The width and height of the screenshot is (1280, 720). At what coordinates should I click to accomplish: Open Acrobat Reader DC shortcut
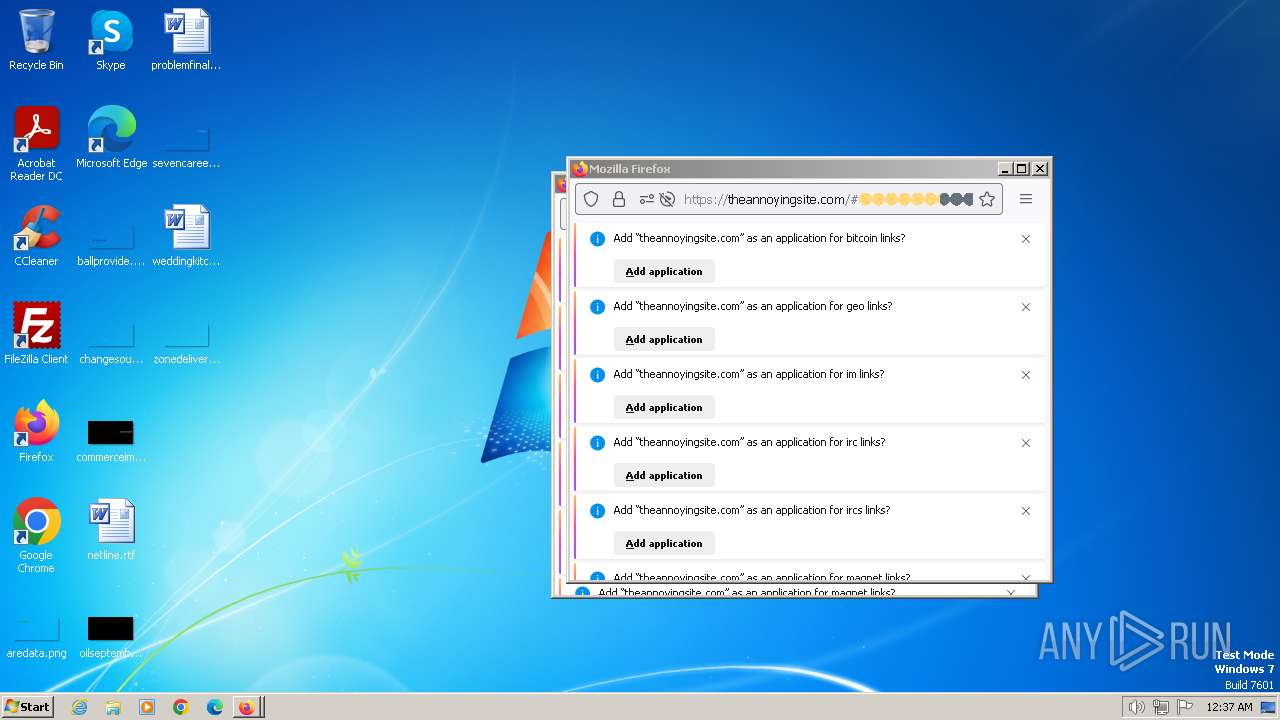click(36, 145)
